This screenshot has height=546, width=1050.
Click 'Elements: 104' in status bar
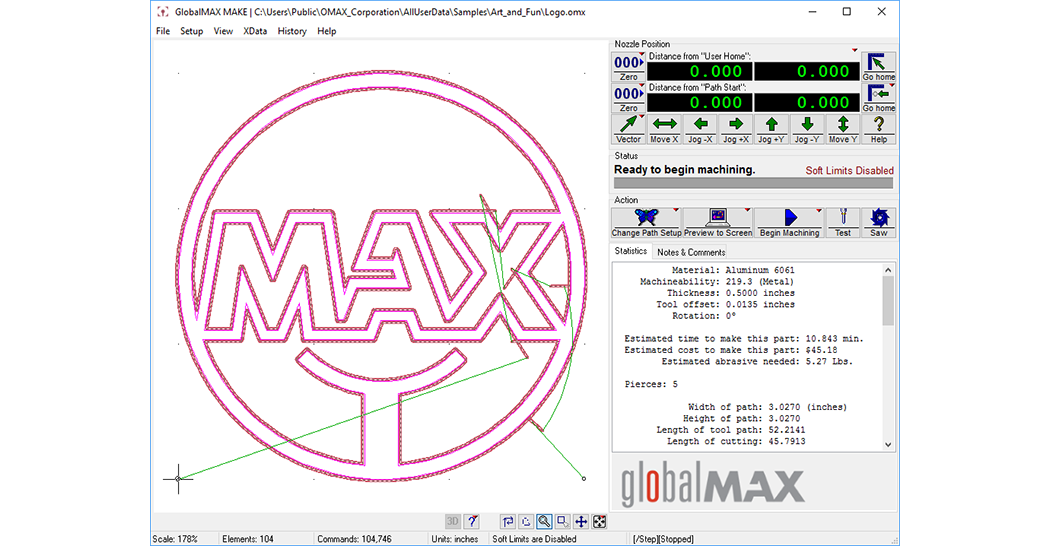point(248,539)
